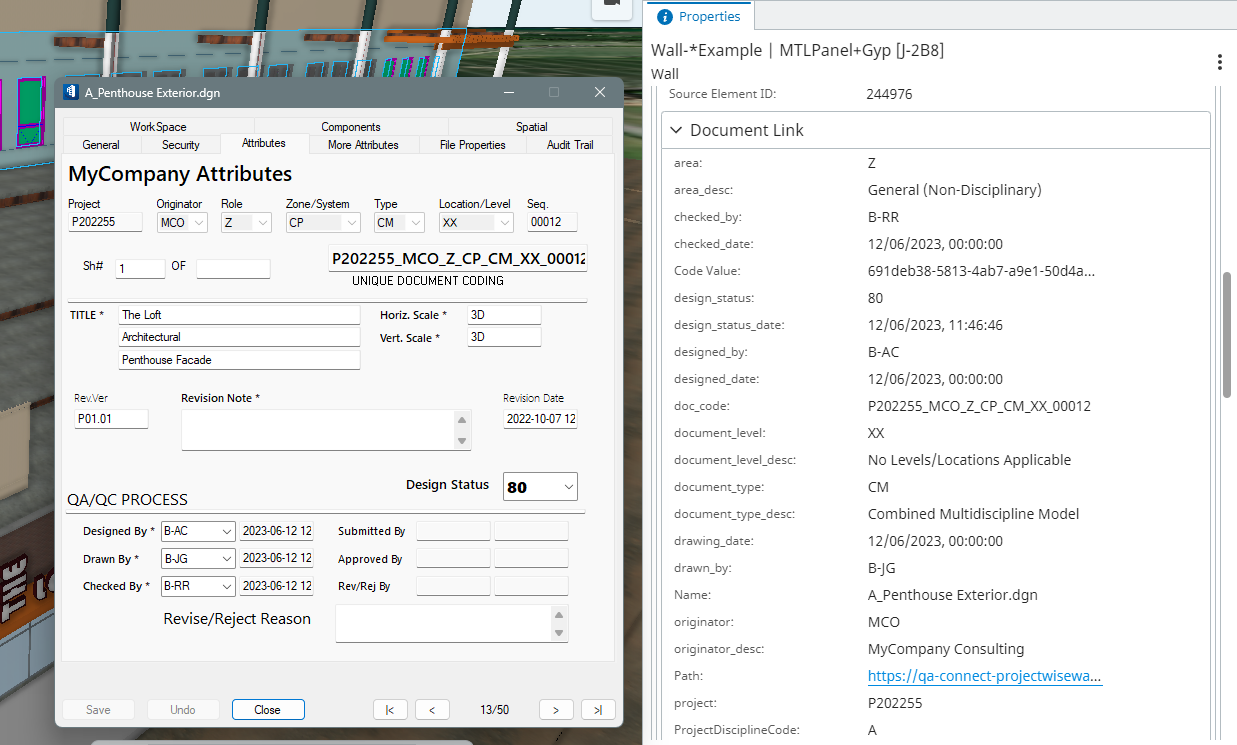
Task: Go to first document with |< button
Action: 390,710
